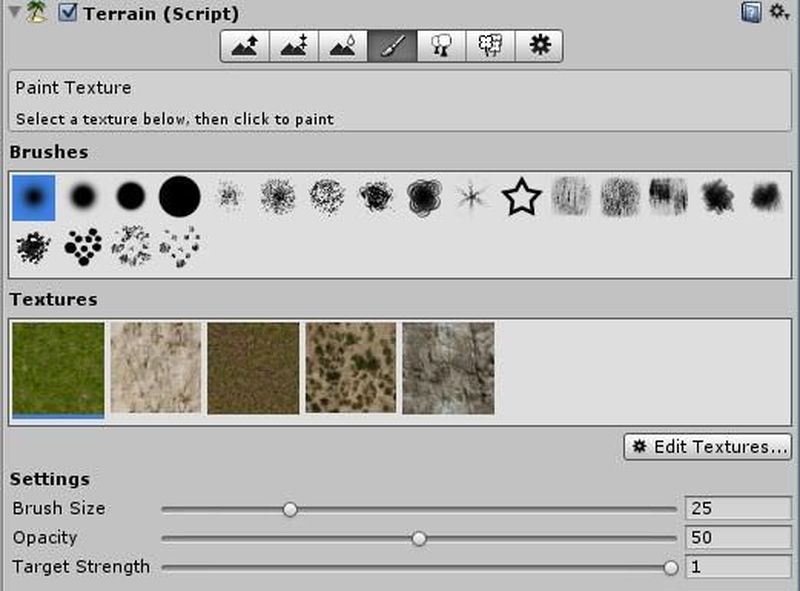800x591 pixels.
Task: Click the Opacity slider handle
Action: pyautogui.click(x=419, y=538)
